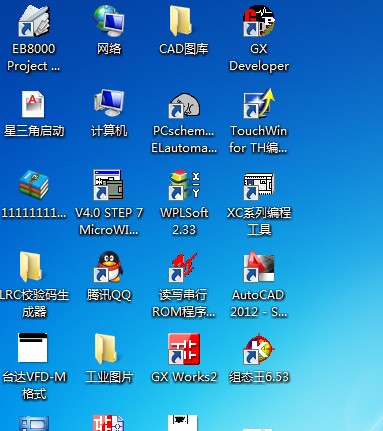Click the 网络 network desktop icon
Image resolution: width=383 pixels, height=431 pixels.
coord(109,21)
